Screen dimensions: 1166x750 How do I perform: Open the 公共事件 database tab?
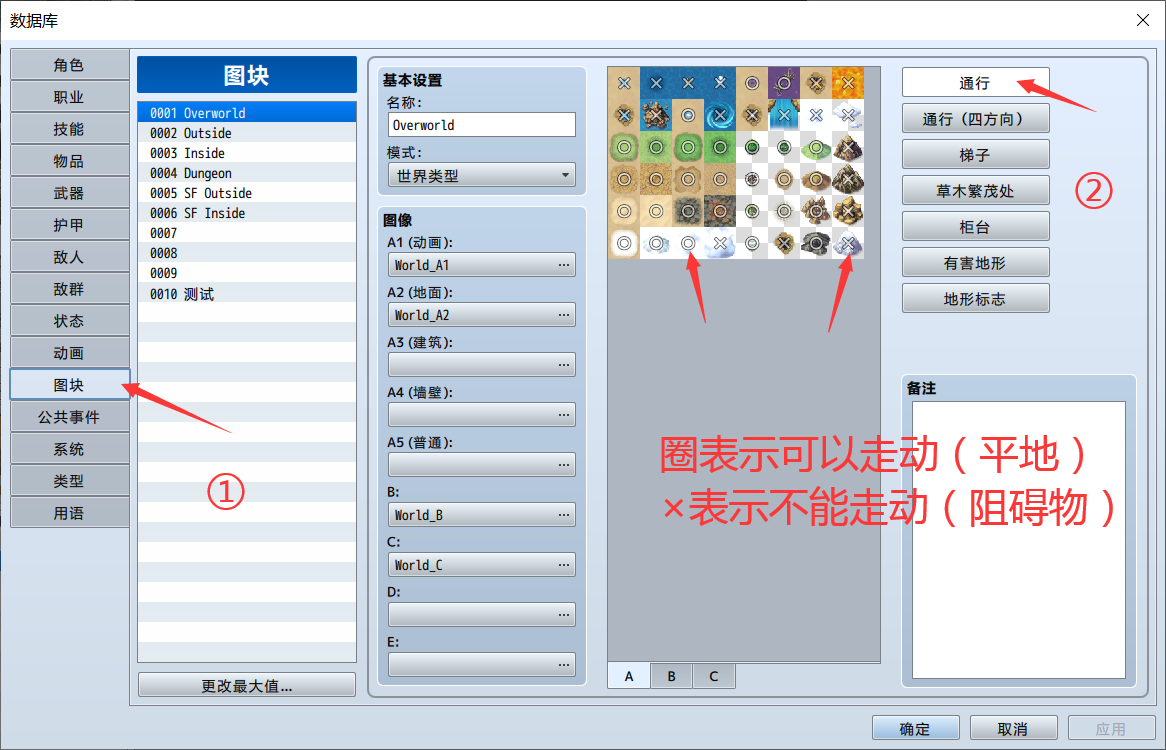click(x=69, y=417)
